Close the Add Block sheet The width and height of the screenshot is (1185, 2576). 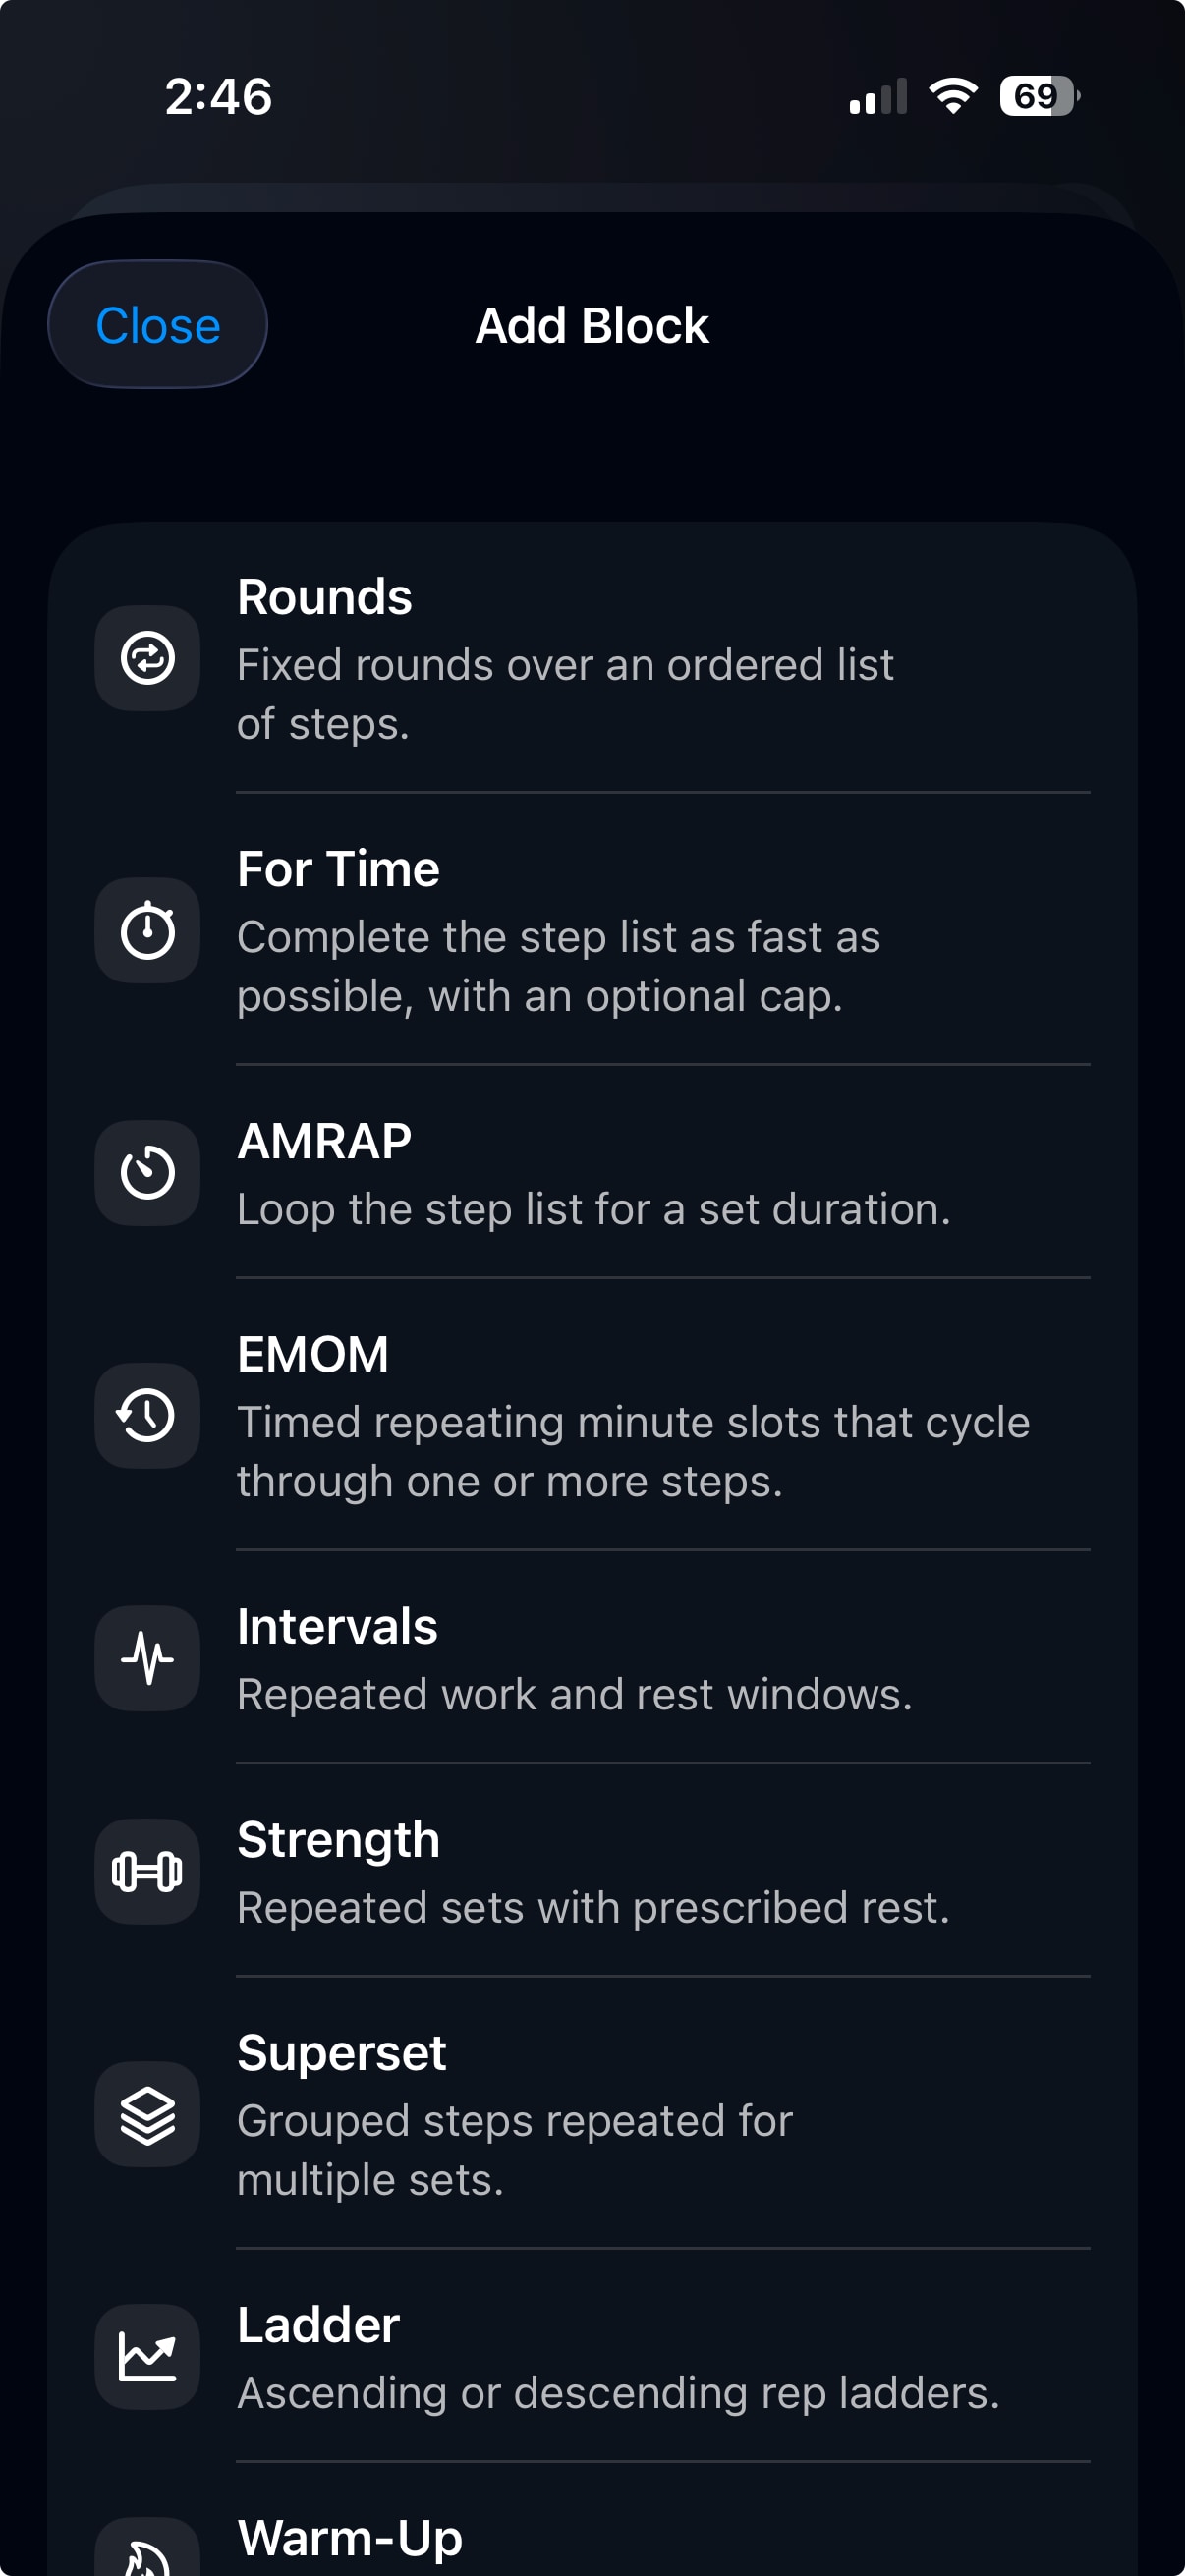click(x=158, y=325)
